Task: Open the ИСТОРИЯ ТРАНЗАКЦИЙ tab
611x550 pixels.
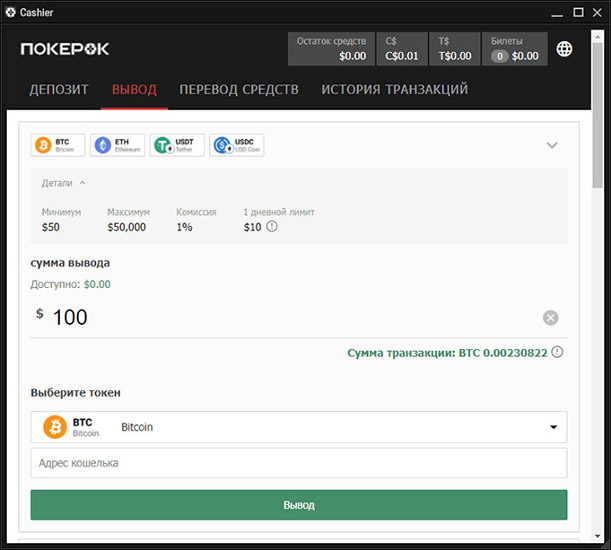Action: pyautogui.click(x=394, y=90)
